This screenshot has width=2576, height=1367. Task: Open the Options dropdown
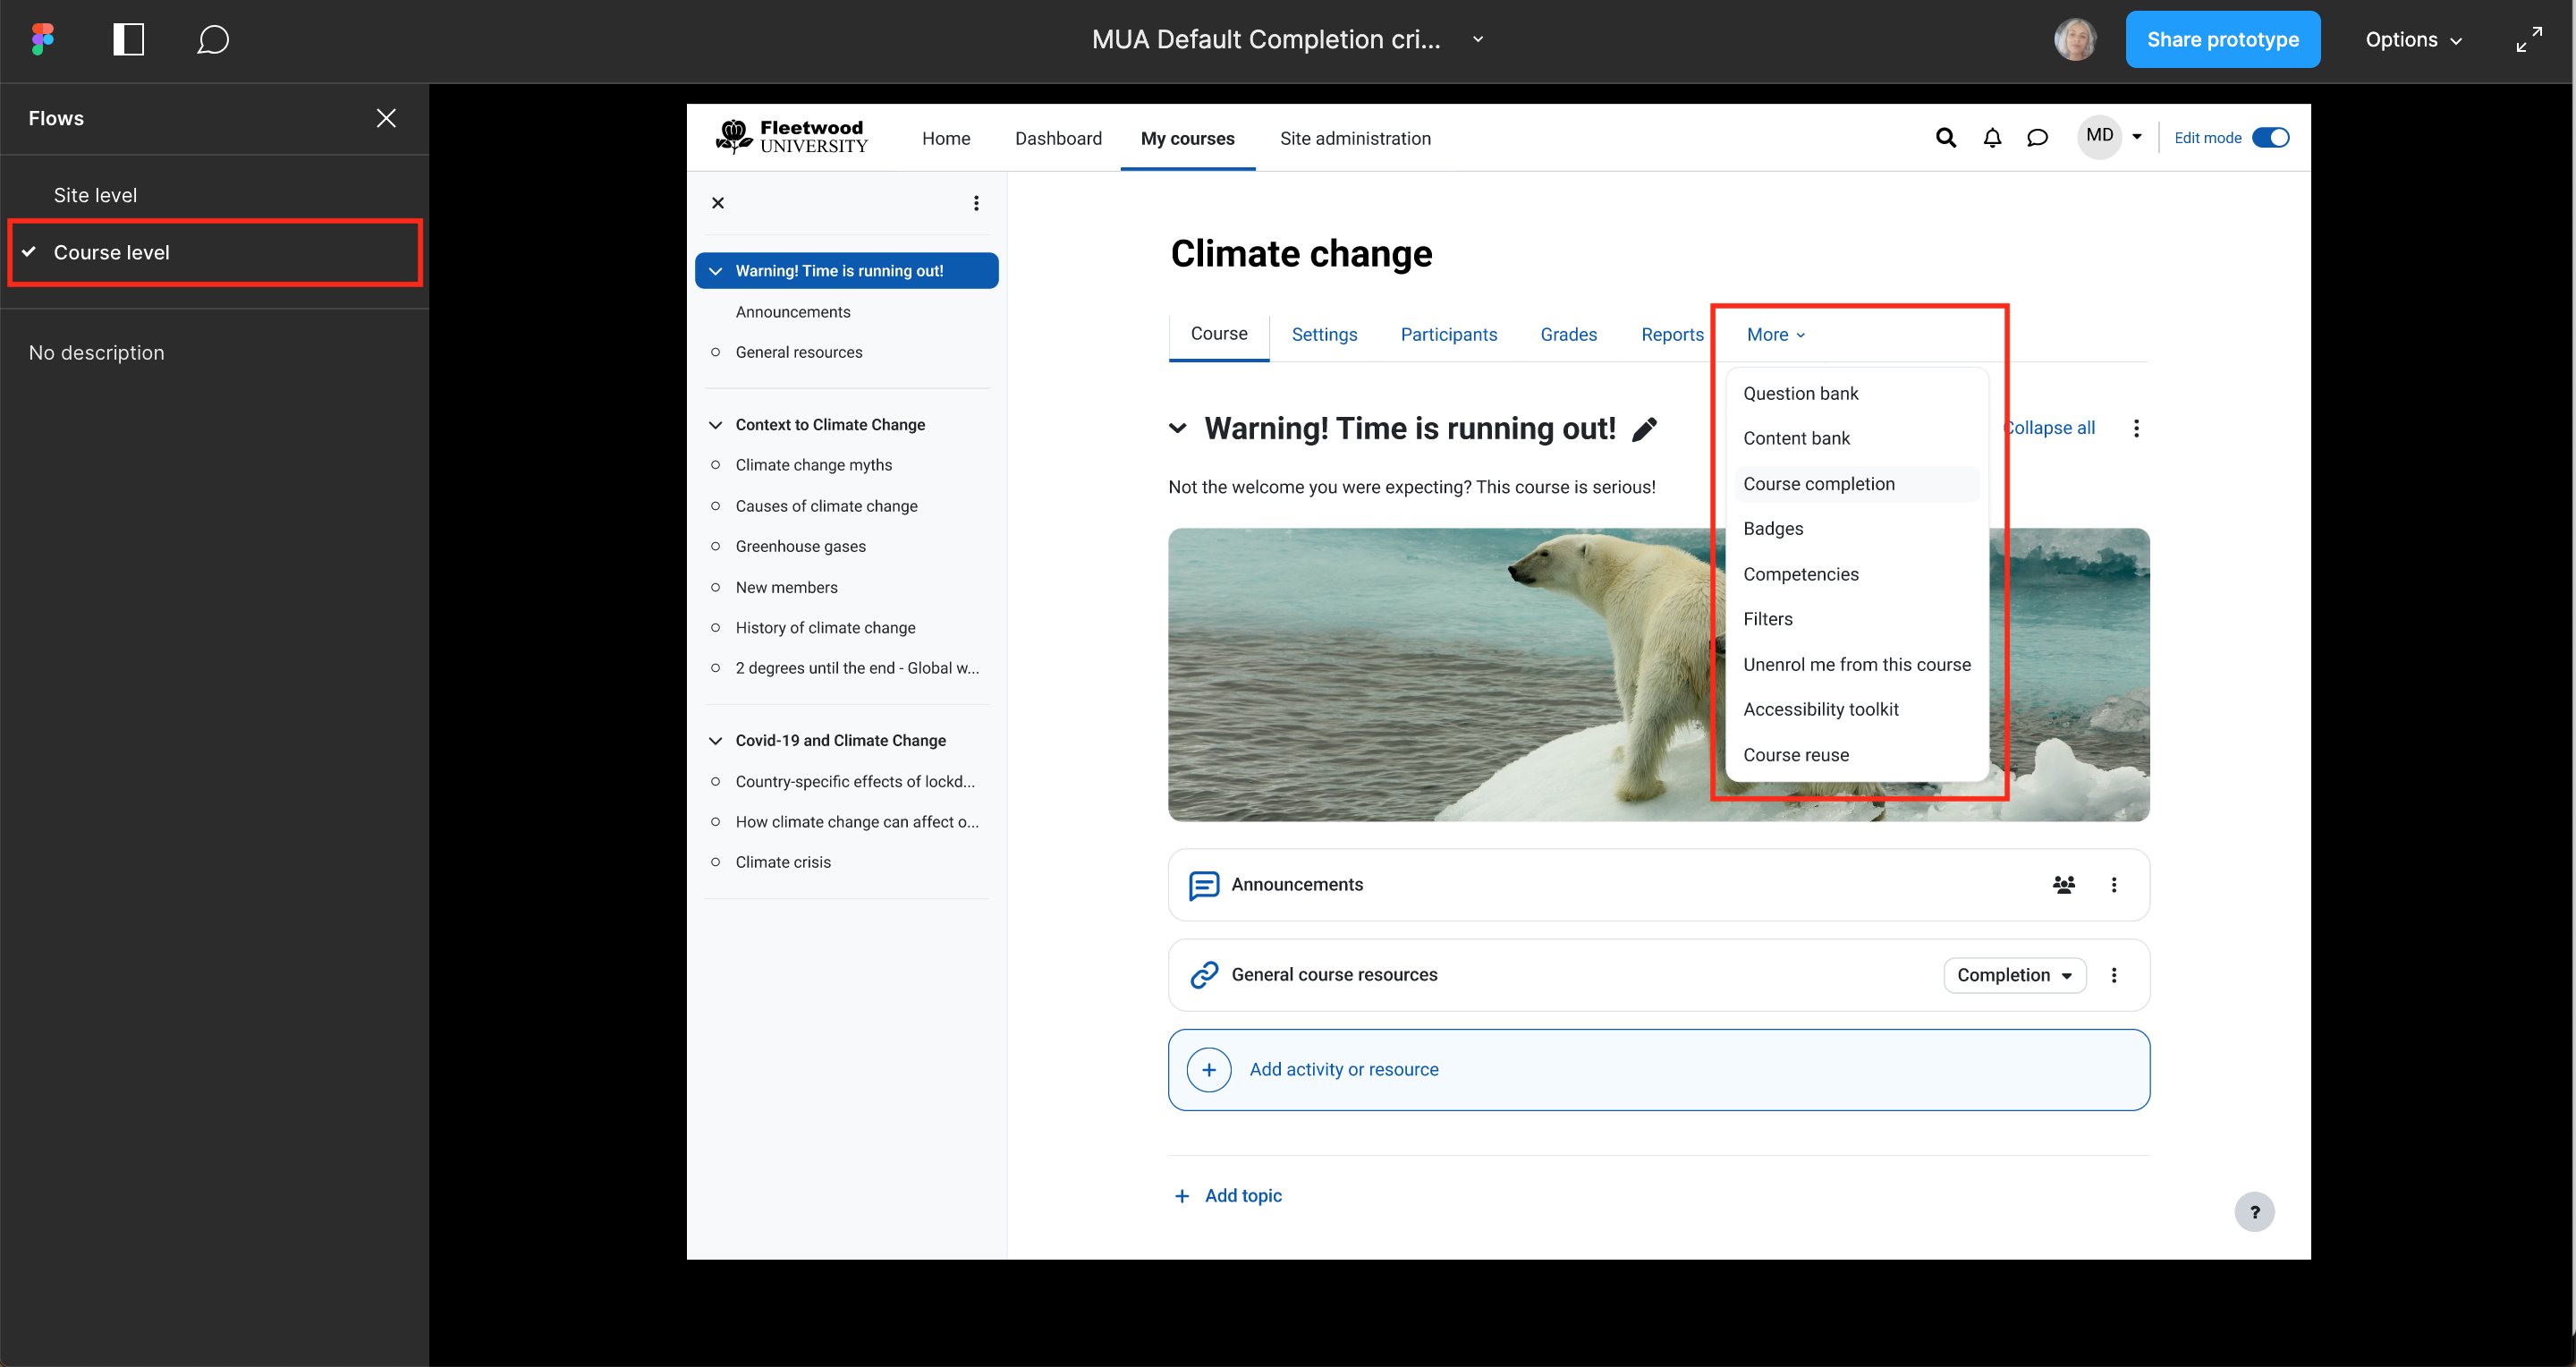pos(2413,40)
